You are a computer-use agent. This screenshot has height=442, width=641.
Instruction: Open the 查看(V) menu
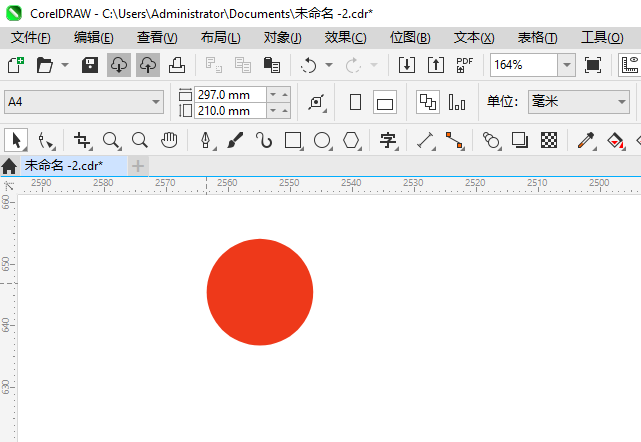[x=157, y=38]
